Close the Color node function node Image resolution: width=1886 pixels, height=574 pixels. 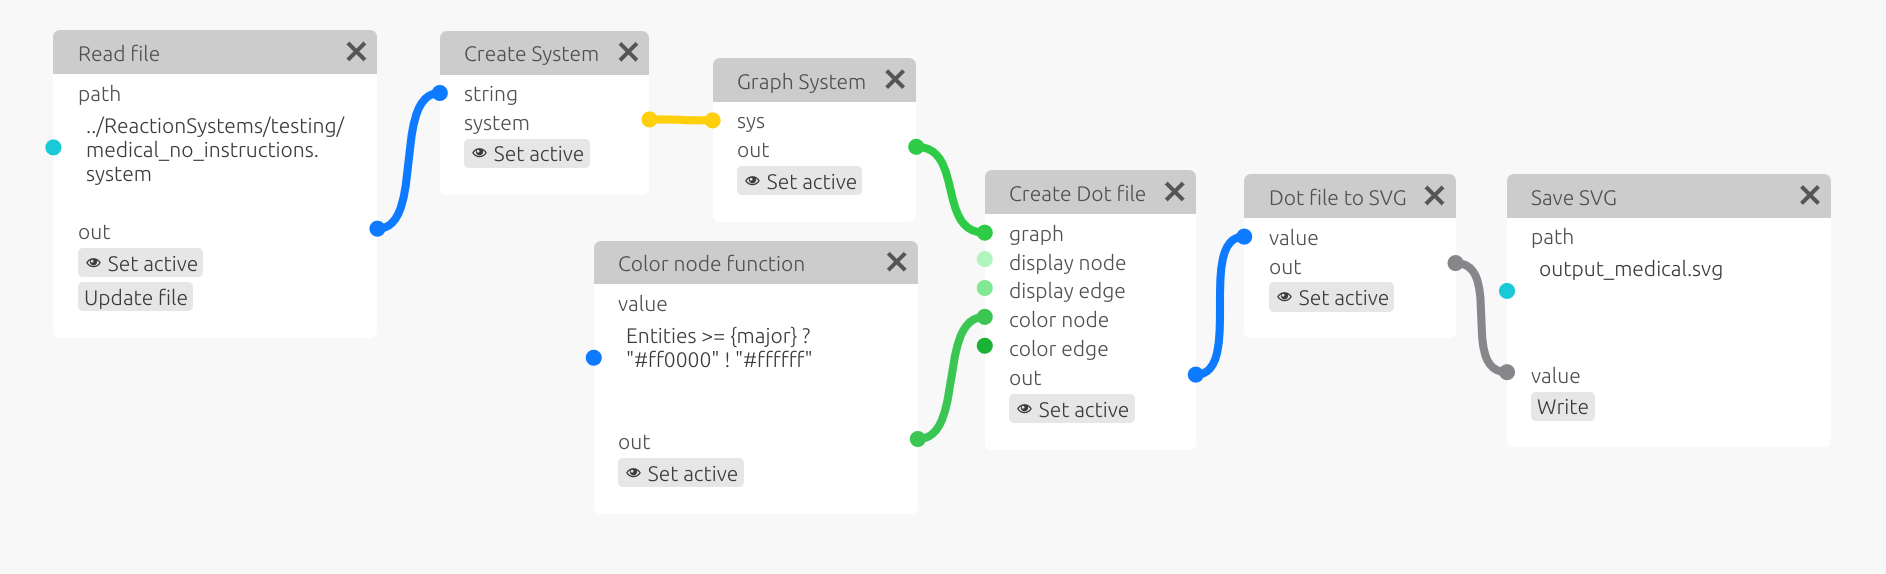tap(896, 262)
